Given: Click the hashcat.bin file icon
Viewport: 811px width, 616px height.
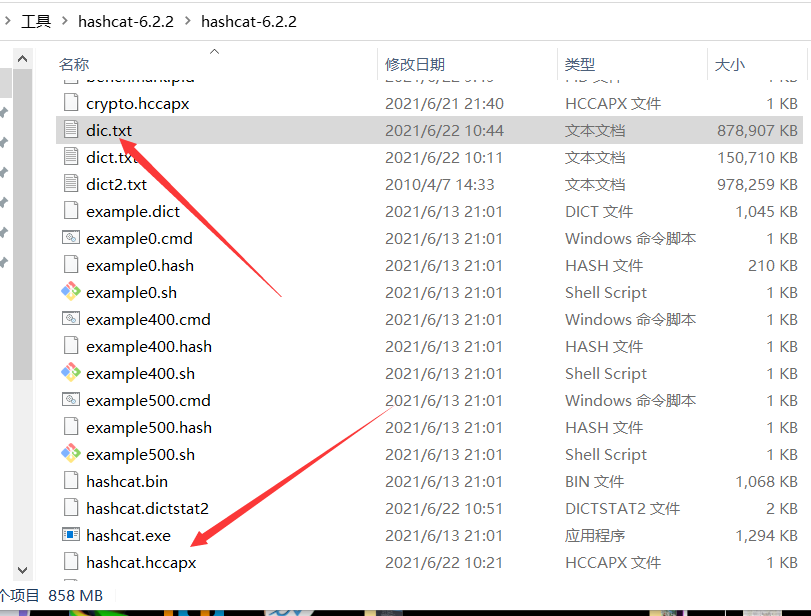Looking at the screenshot, I should (71, 481).
